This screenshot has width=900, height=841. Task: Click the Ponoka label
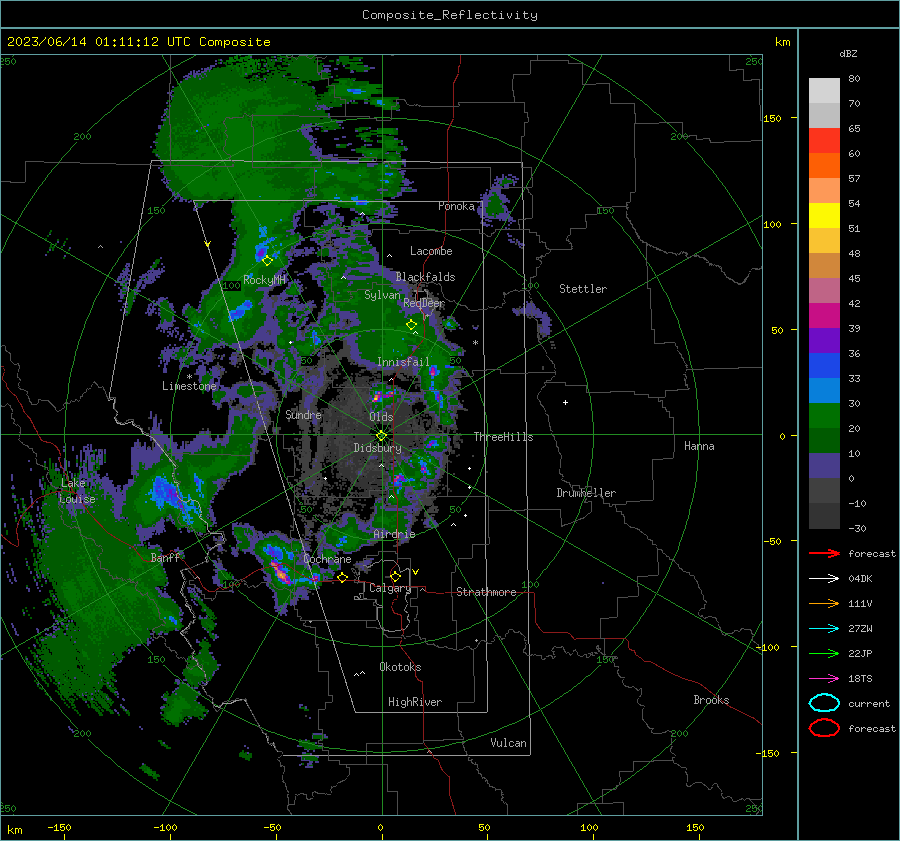456,206
